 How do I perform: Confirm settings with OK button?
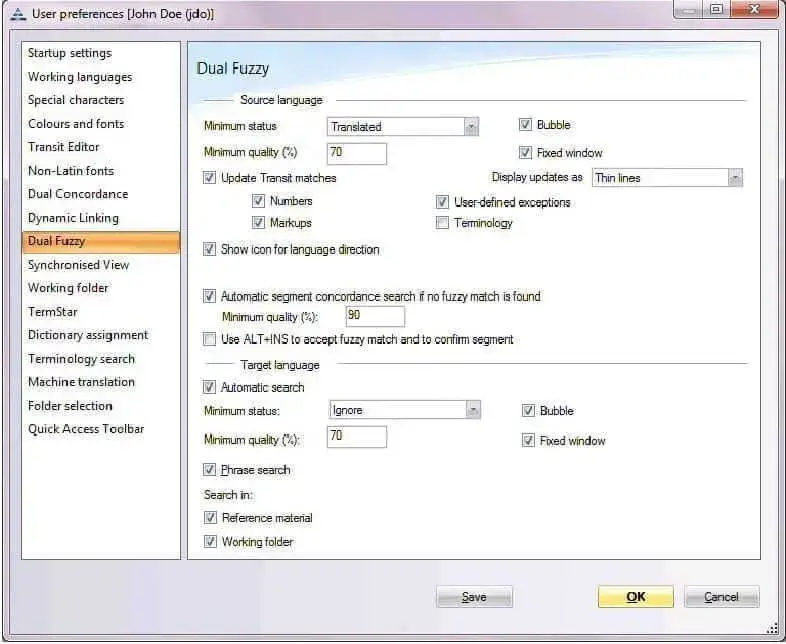coord(636,597)
